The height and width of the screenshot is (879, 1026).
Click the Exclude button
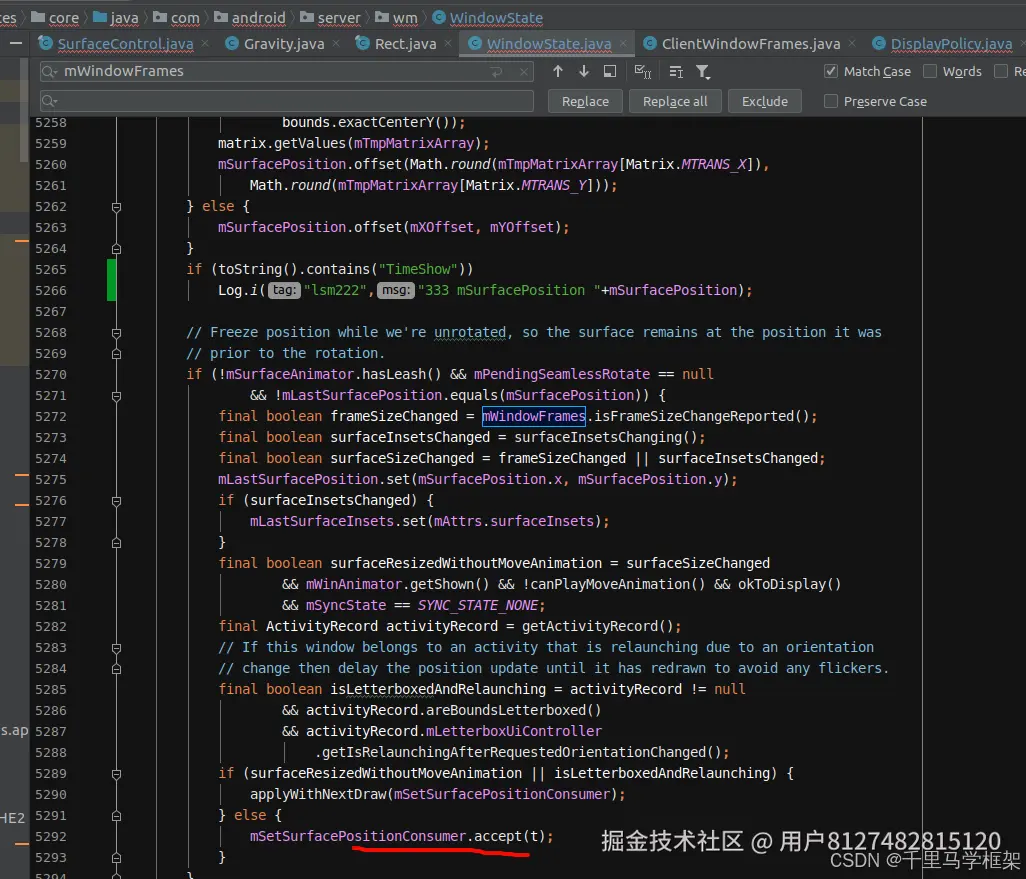(765, 101)
